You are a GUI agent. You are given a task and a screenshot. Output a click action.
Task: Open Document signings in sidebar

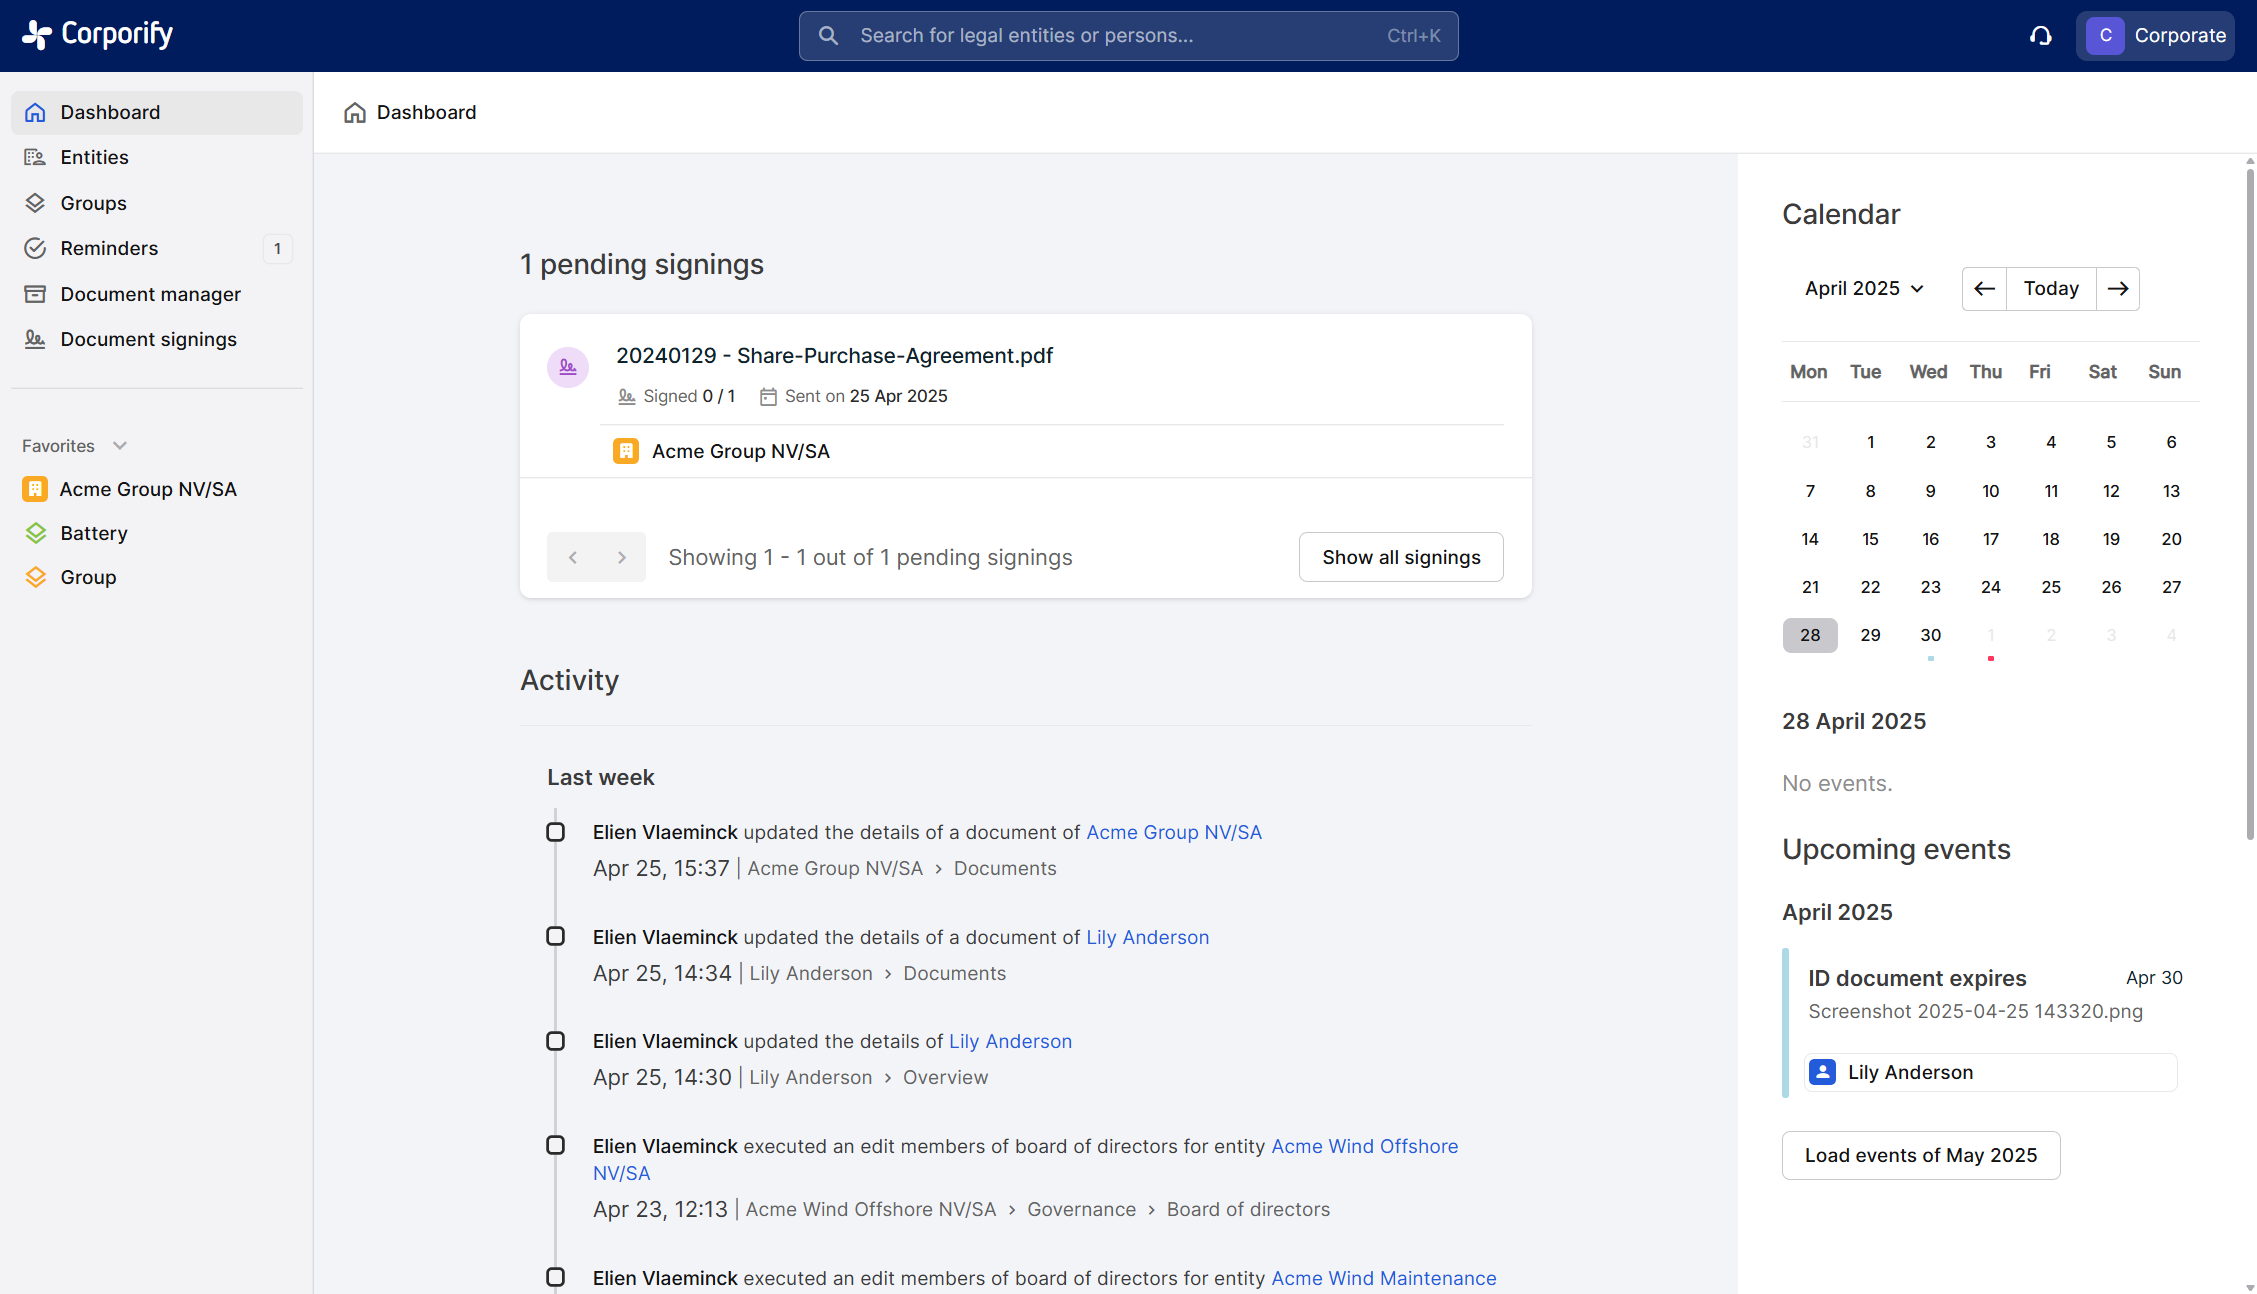pos(148,339)
